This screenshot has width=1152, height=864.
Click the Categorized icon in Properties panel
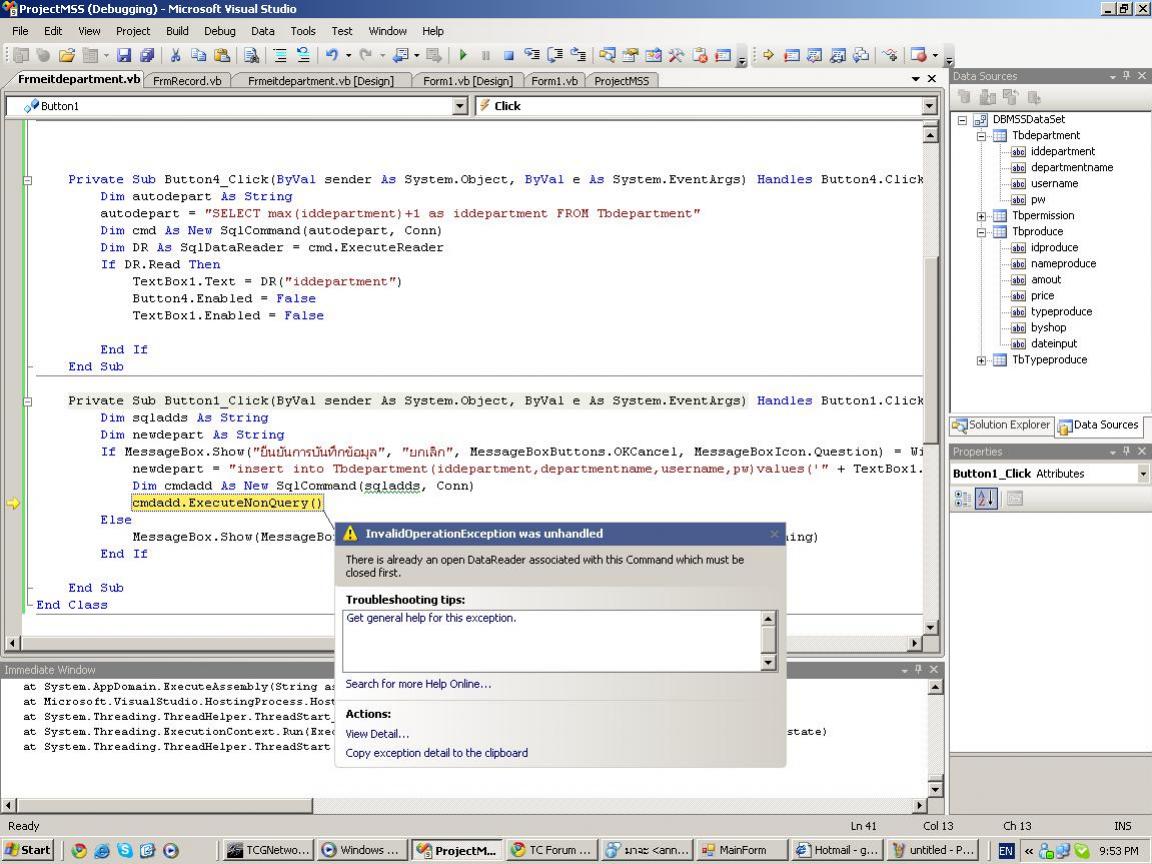(962, 499)
